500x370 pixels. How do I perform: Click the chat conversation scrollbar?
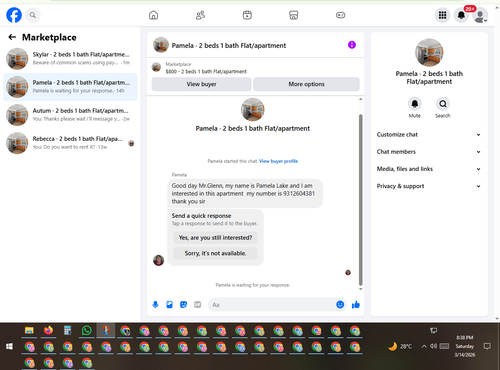coord(360,199)
